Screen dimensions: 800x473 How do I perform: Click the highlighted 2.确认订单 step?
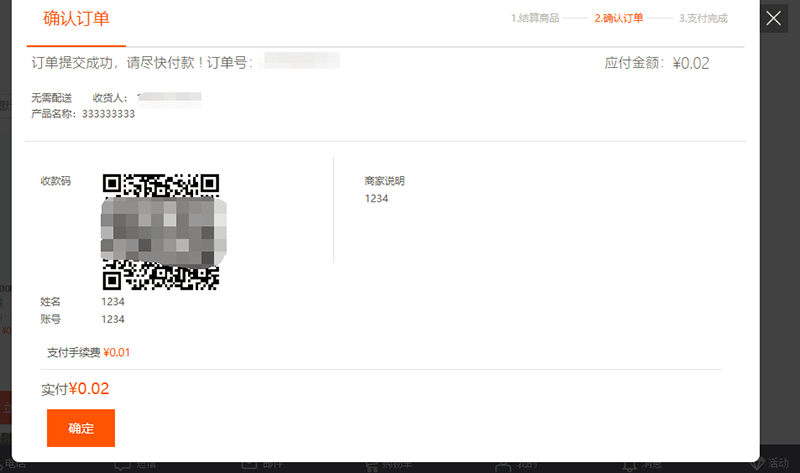click(x=618, y=18)
